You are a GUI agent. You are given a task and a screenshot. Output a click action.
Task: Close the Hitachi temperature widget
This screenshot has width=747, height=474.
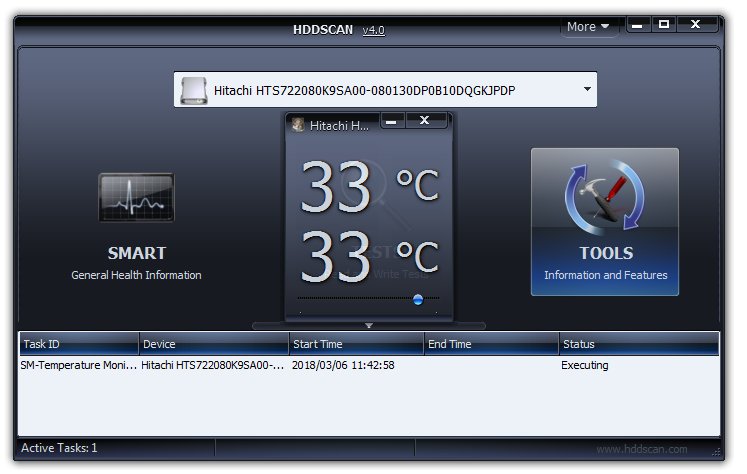425,121
